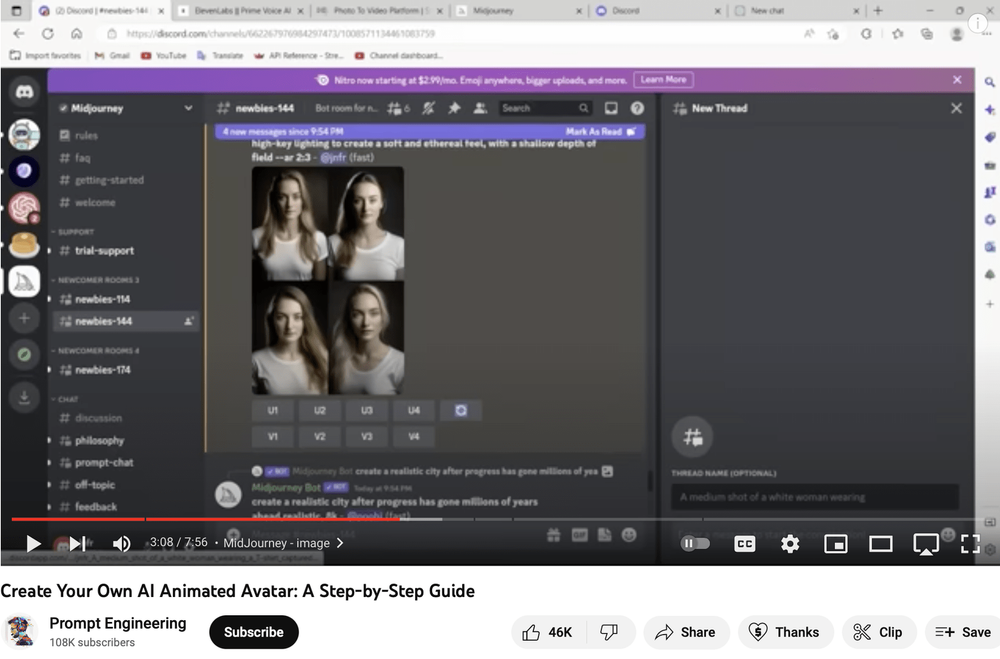The image size is (1000, 659).
Task: Dismiss the Nitro promotion banner
Action: [x=957, y=80]
